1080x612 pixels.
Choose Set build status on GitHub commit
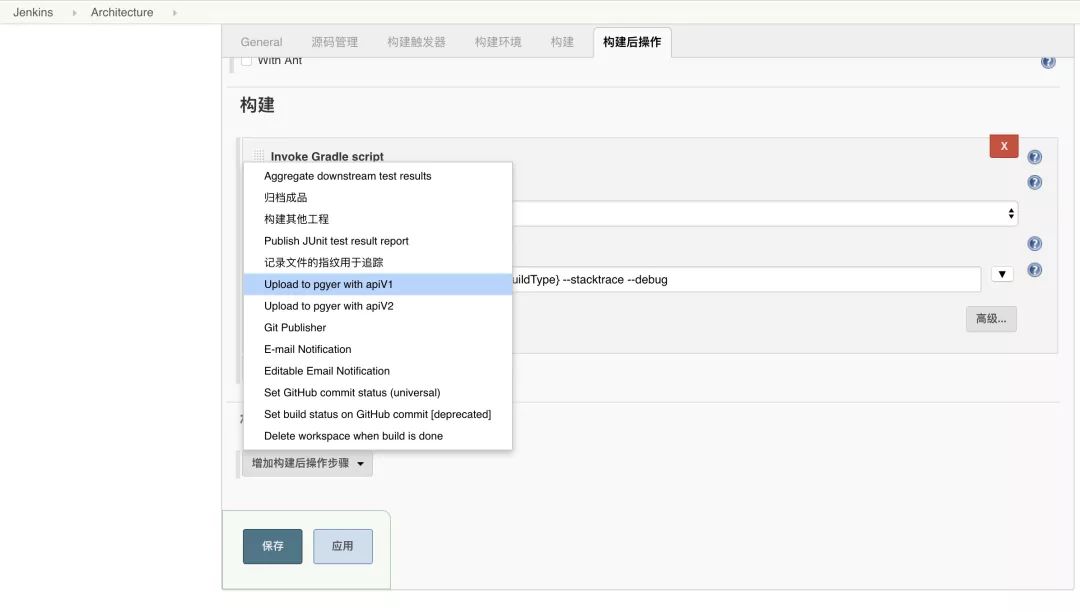377,414
